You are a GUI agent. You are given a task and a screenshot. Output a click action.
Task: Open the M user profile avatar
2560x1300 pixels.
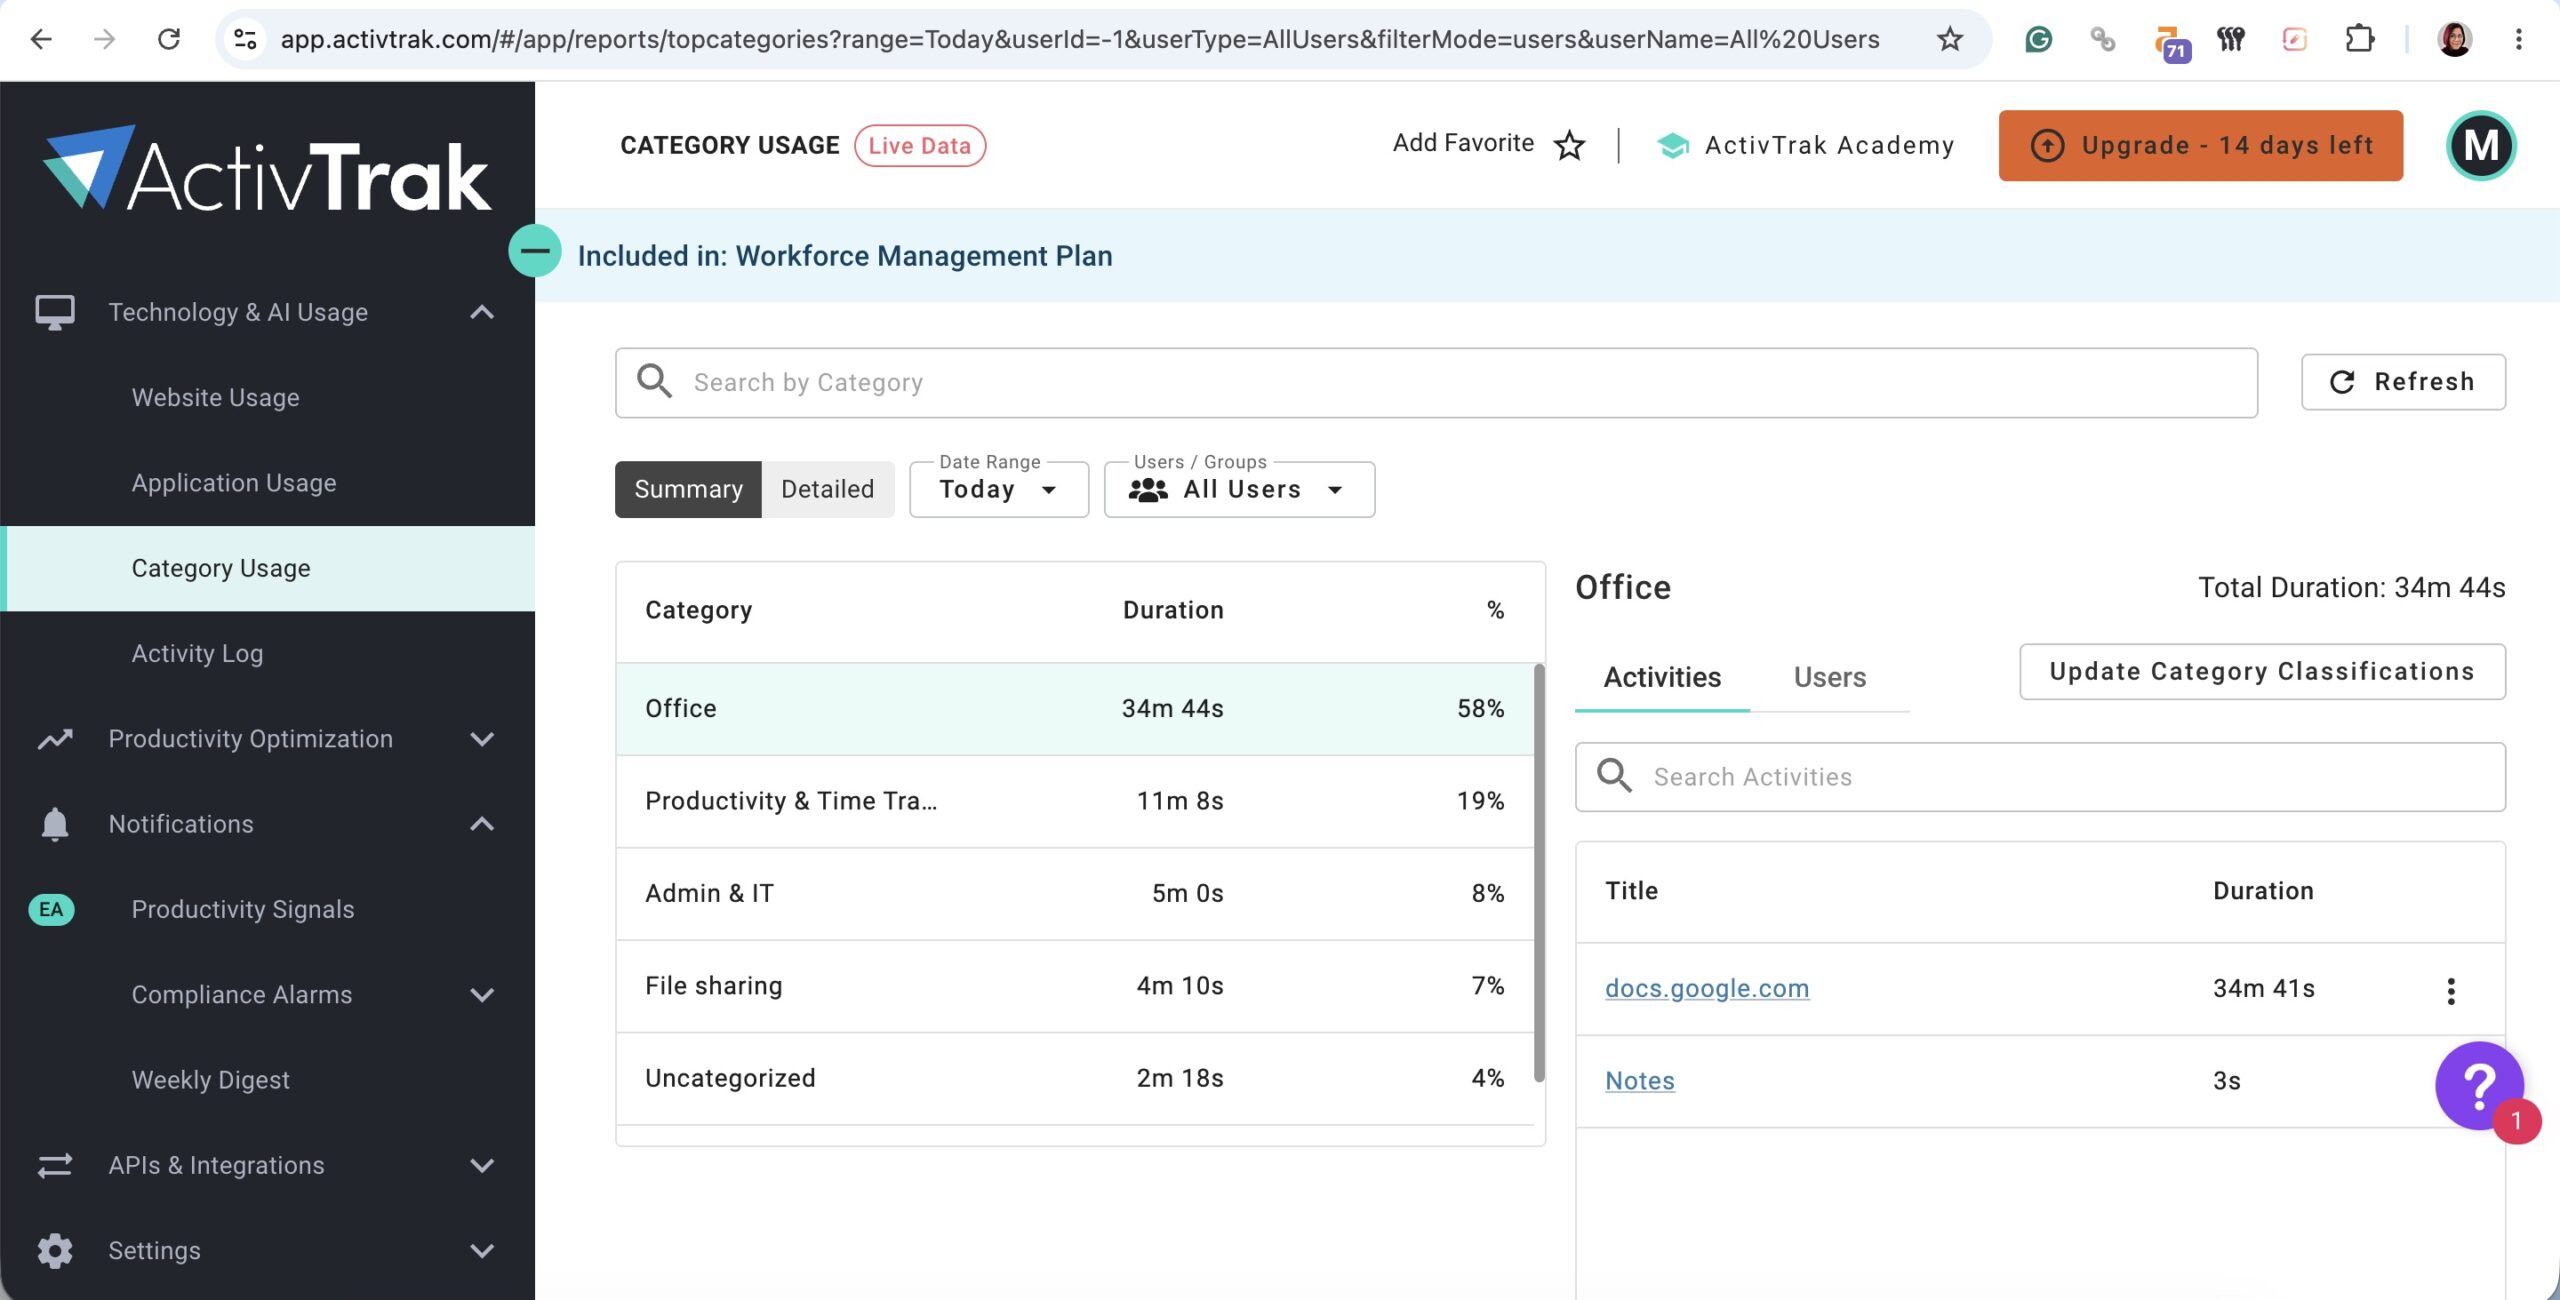pyautogui.click(x=2481, y=145)
